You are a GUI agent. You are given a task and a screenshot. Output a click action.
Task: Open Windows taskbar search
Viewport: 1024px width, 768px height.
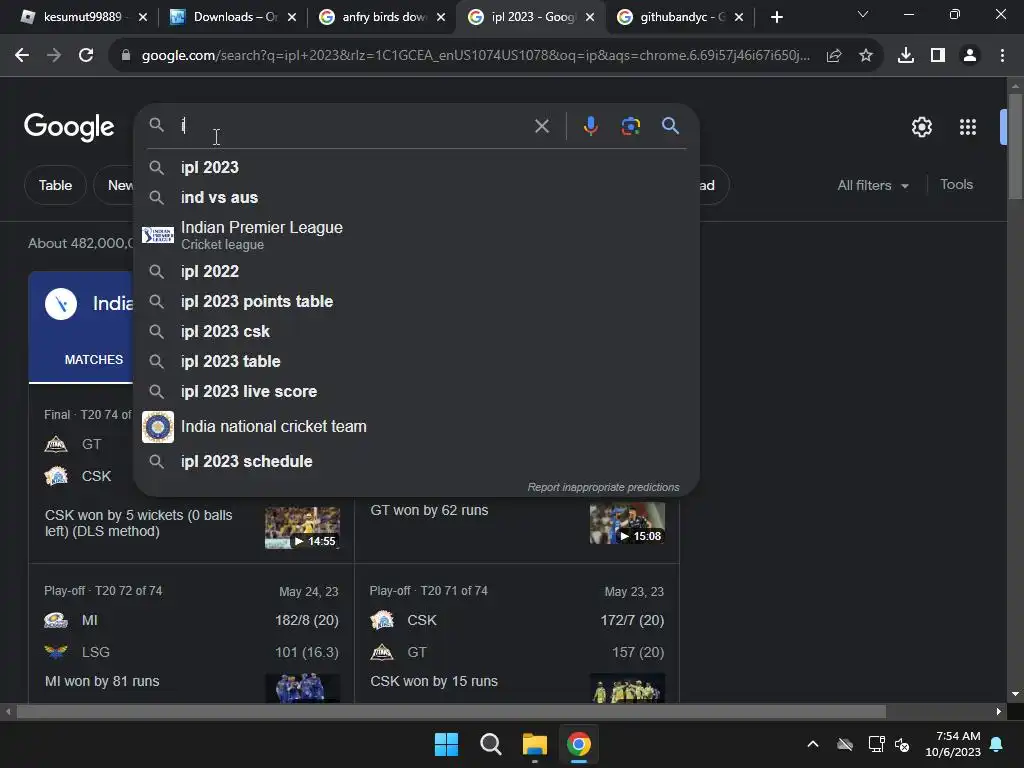[490, 744]
